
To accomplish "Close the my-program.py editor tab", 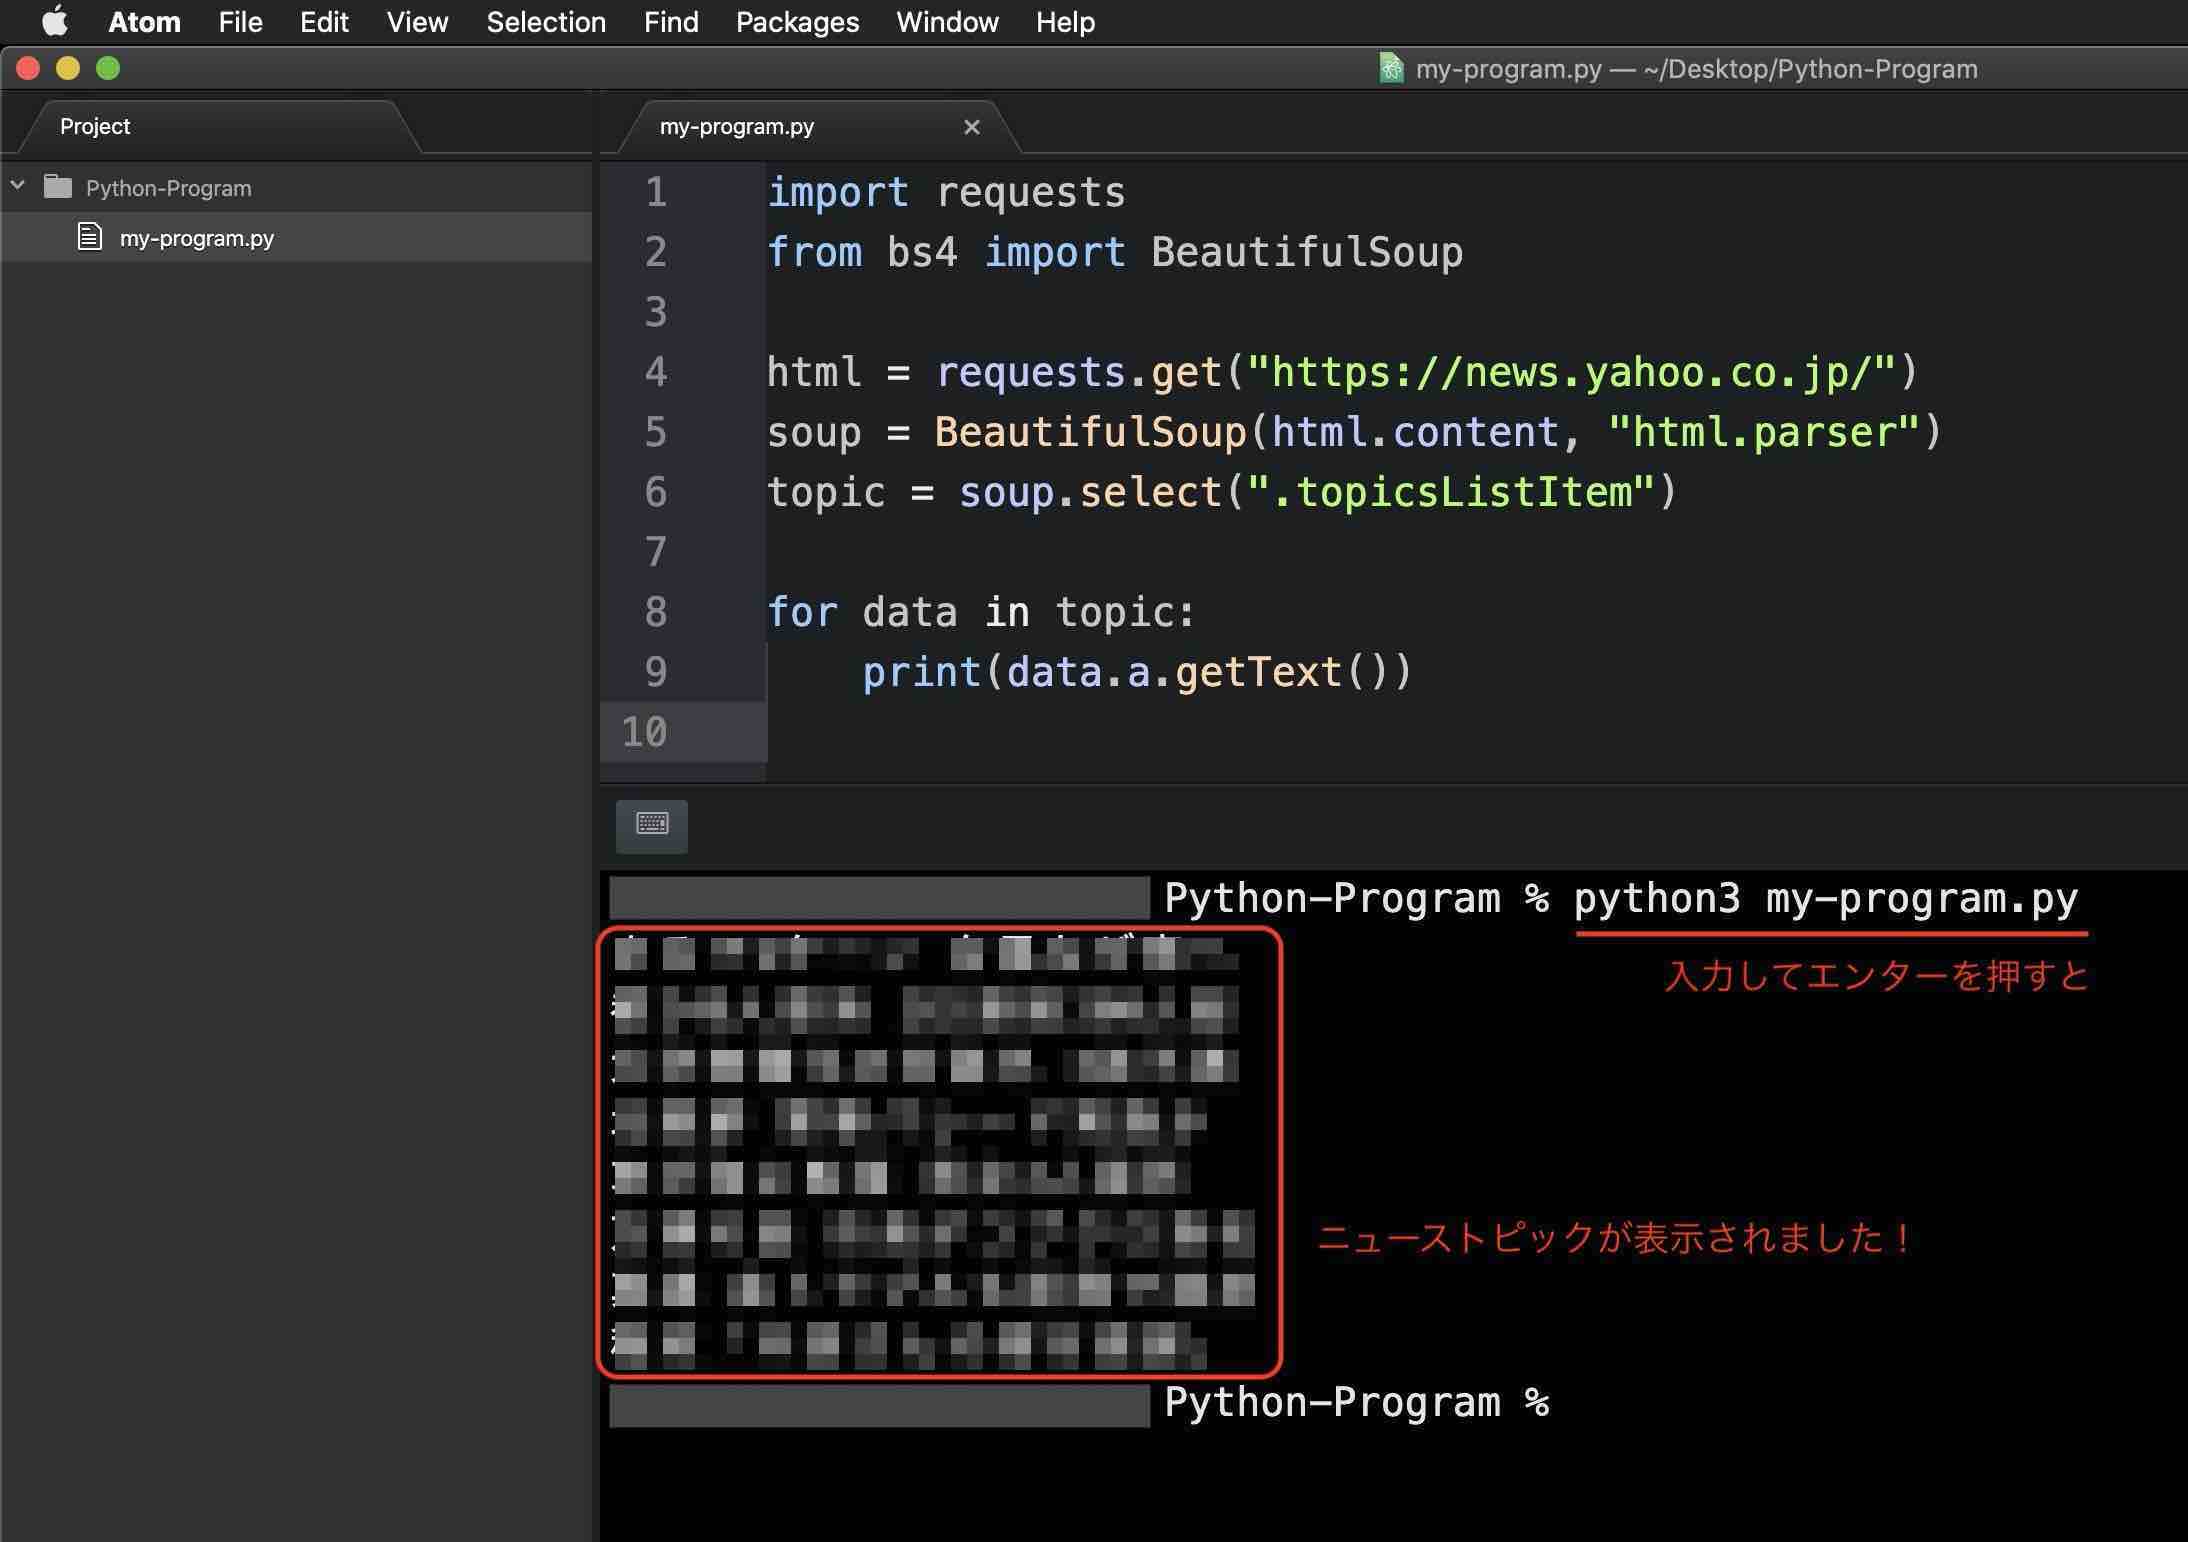I will click(x=971, y=127).
